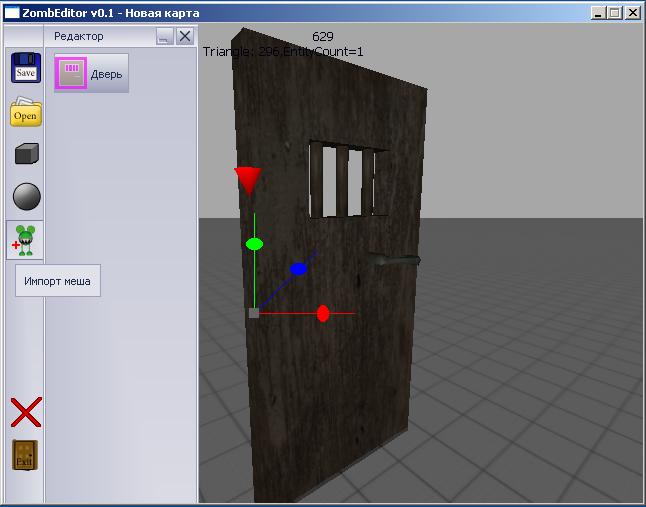Click the Exit door icon
Image resolution: width=646 pixels, height=507 pixels.
[x=25, y=455]
